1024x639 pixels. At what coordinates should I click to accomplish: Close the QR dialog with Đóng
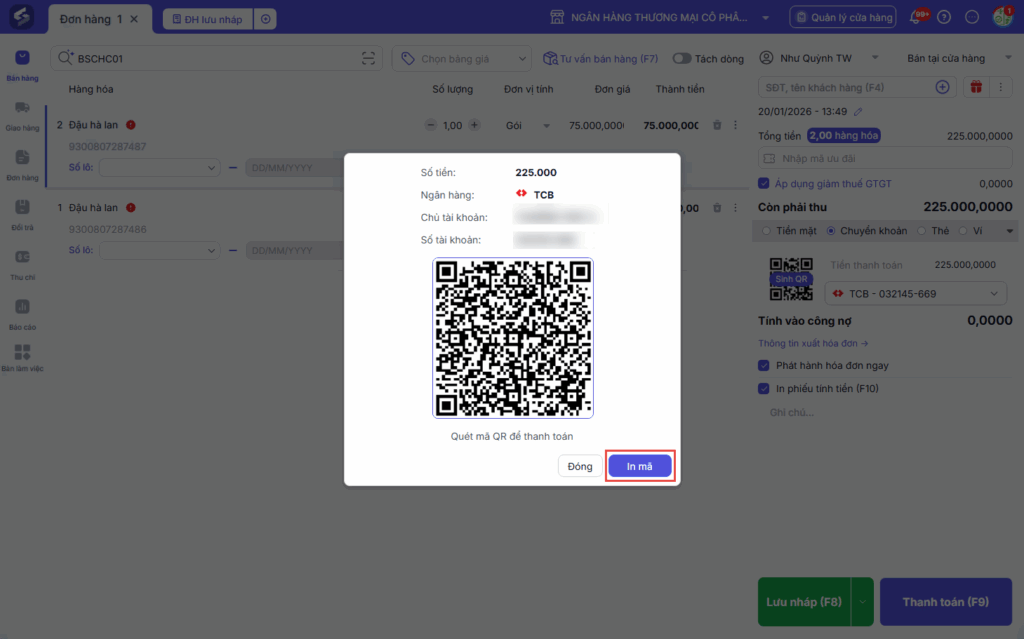tap(579, 466)
